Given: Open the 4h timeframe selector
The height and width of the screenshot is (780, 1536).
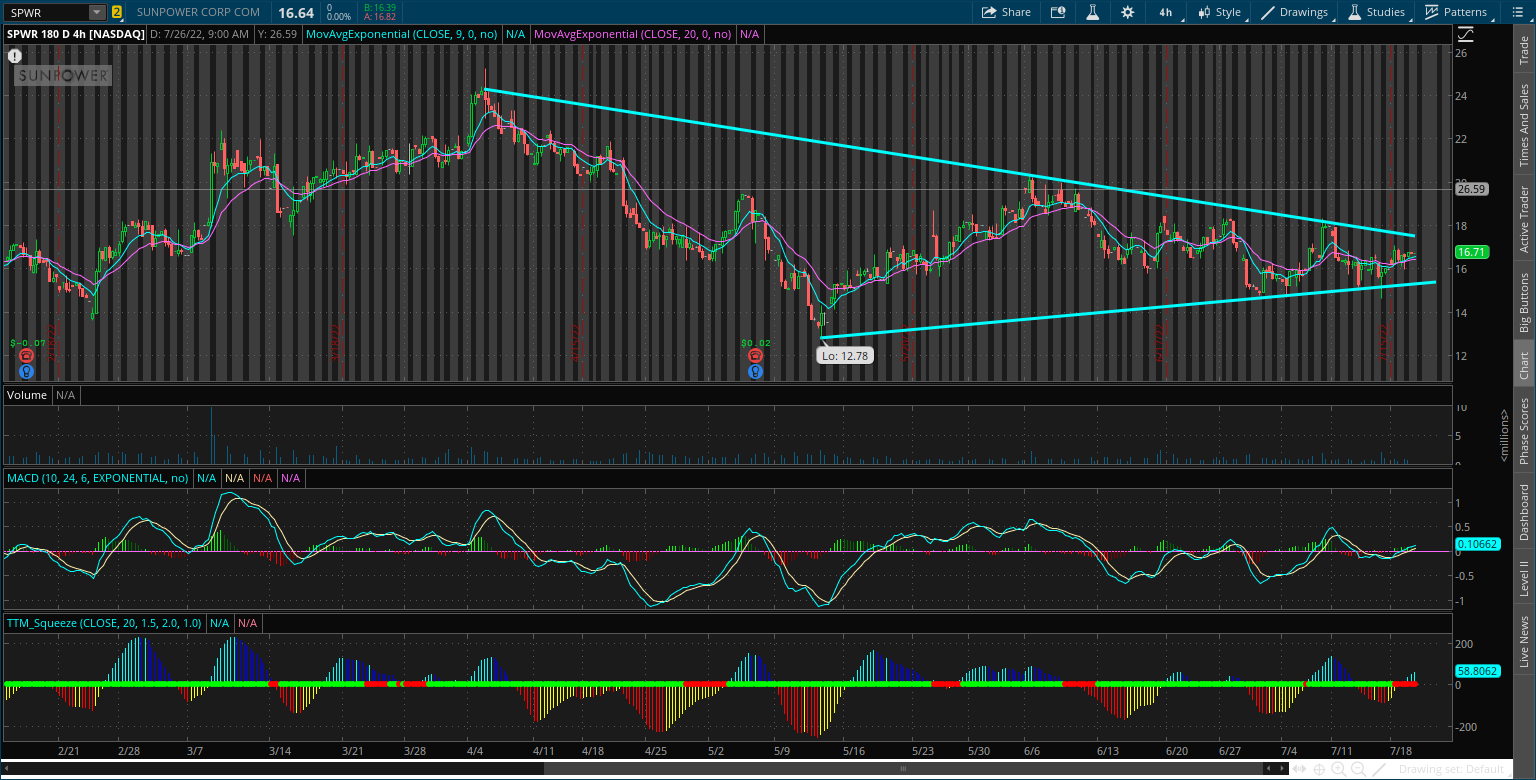Looking at the screenshot, I should pyautogui.click(x=1165, y=12).
